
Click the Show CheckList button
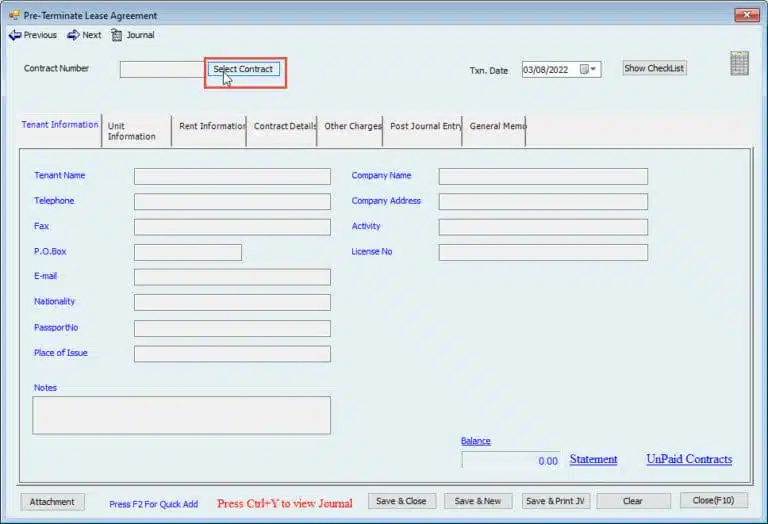[x=654, y=68]
